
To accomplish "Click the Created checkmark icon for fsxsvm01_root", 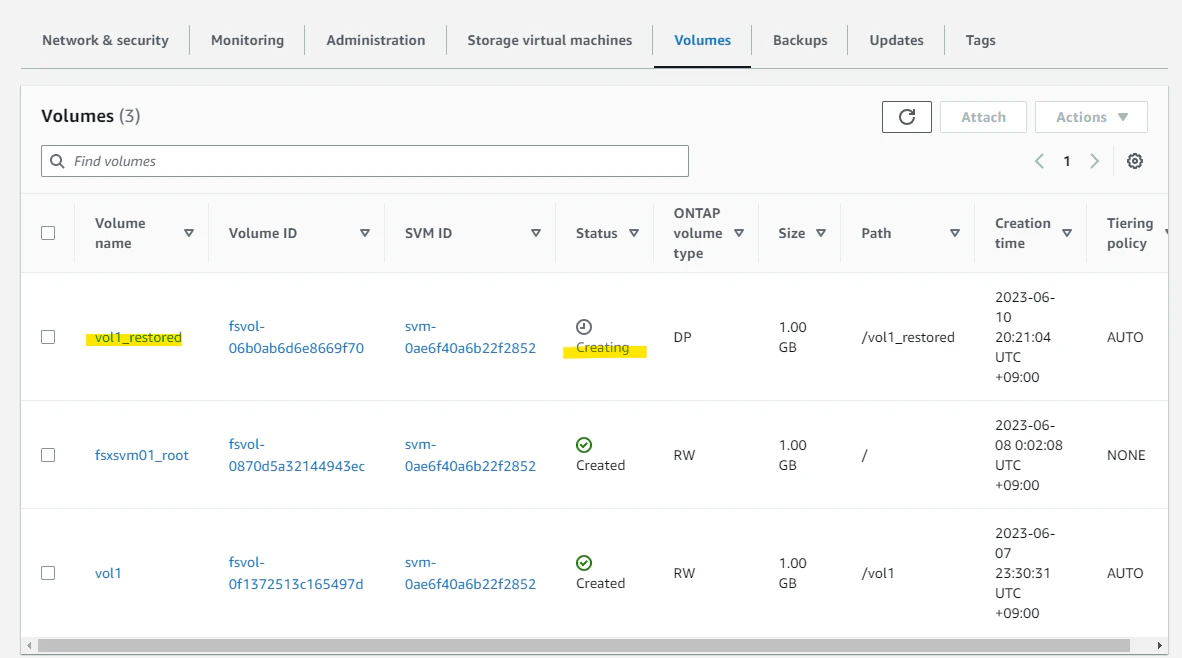I will tap(584, 445).
